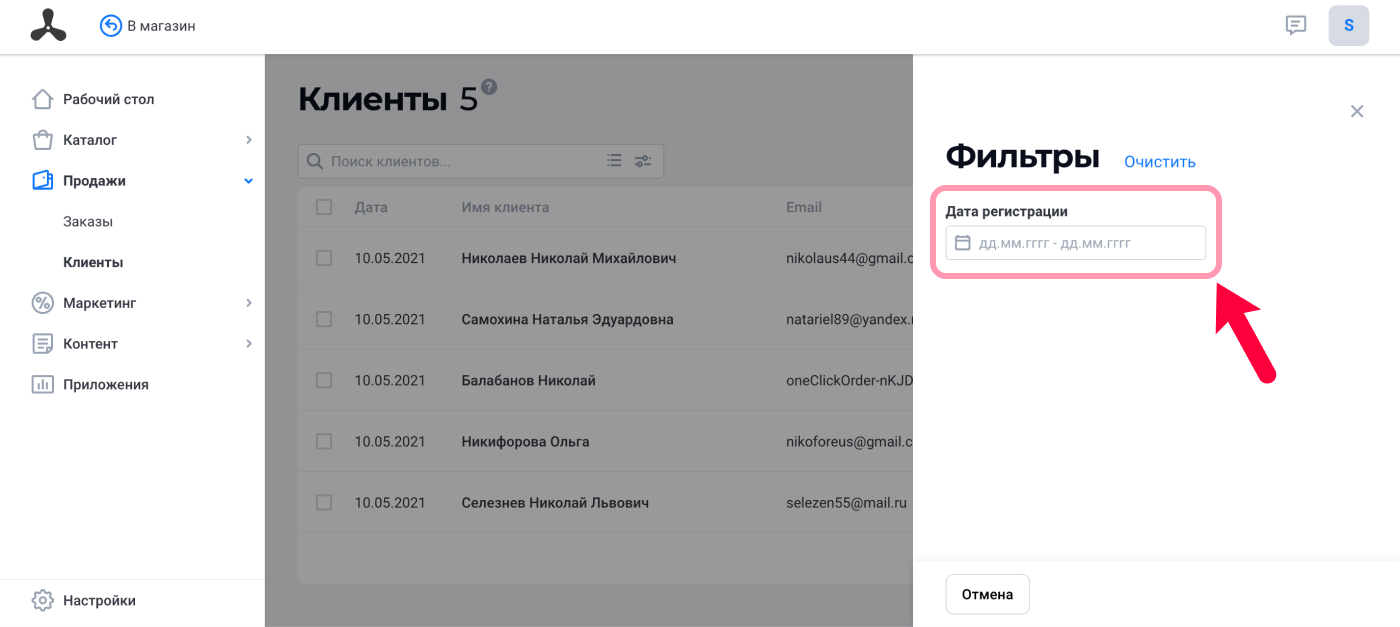This screenshot has height=627, width=1400.
Task: Click email nikolaus44@gmail address
Action: click(x=850, y=258)
